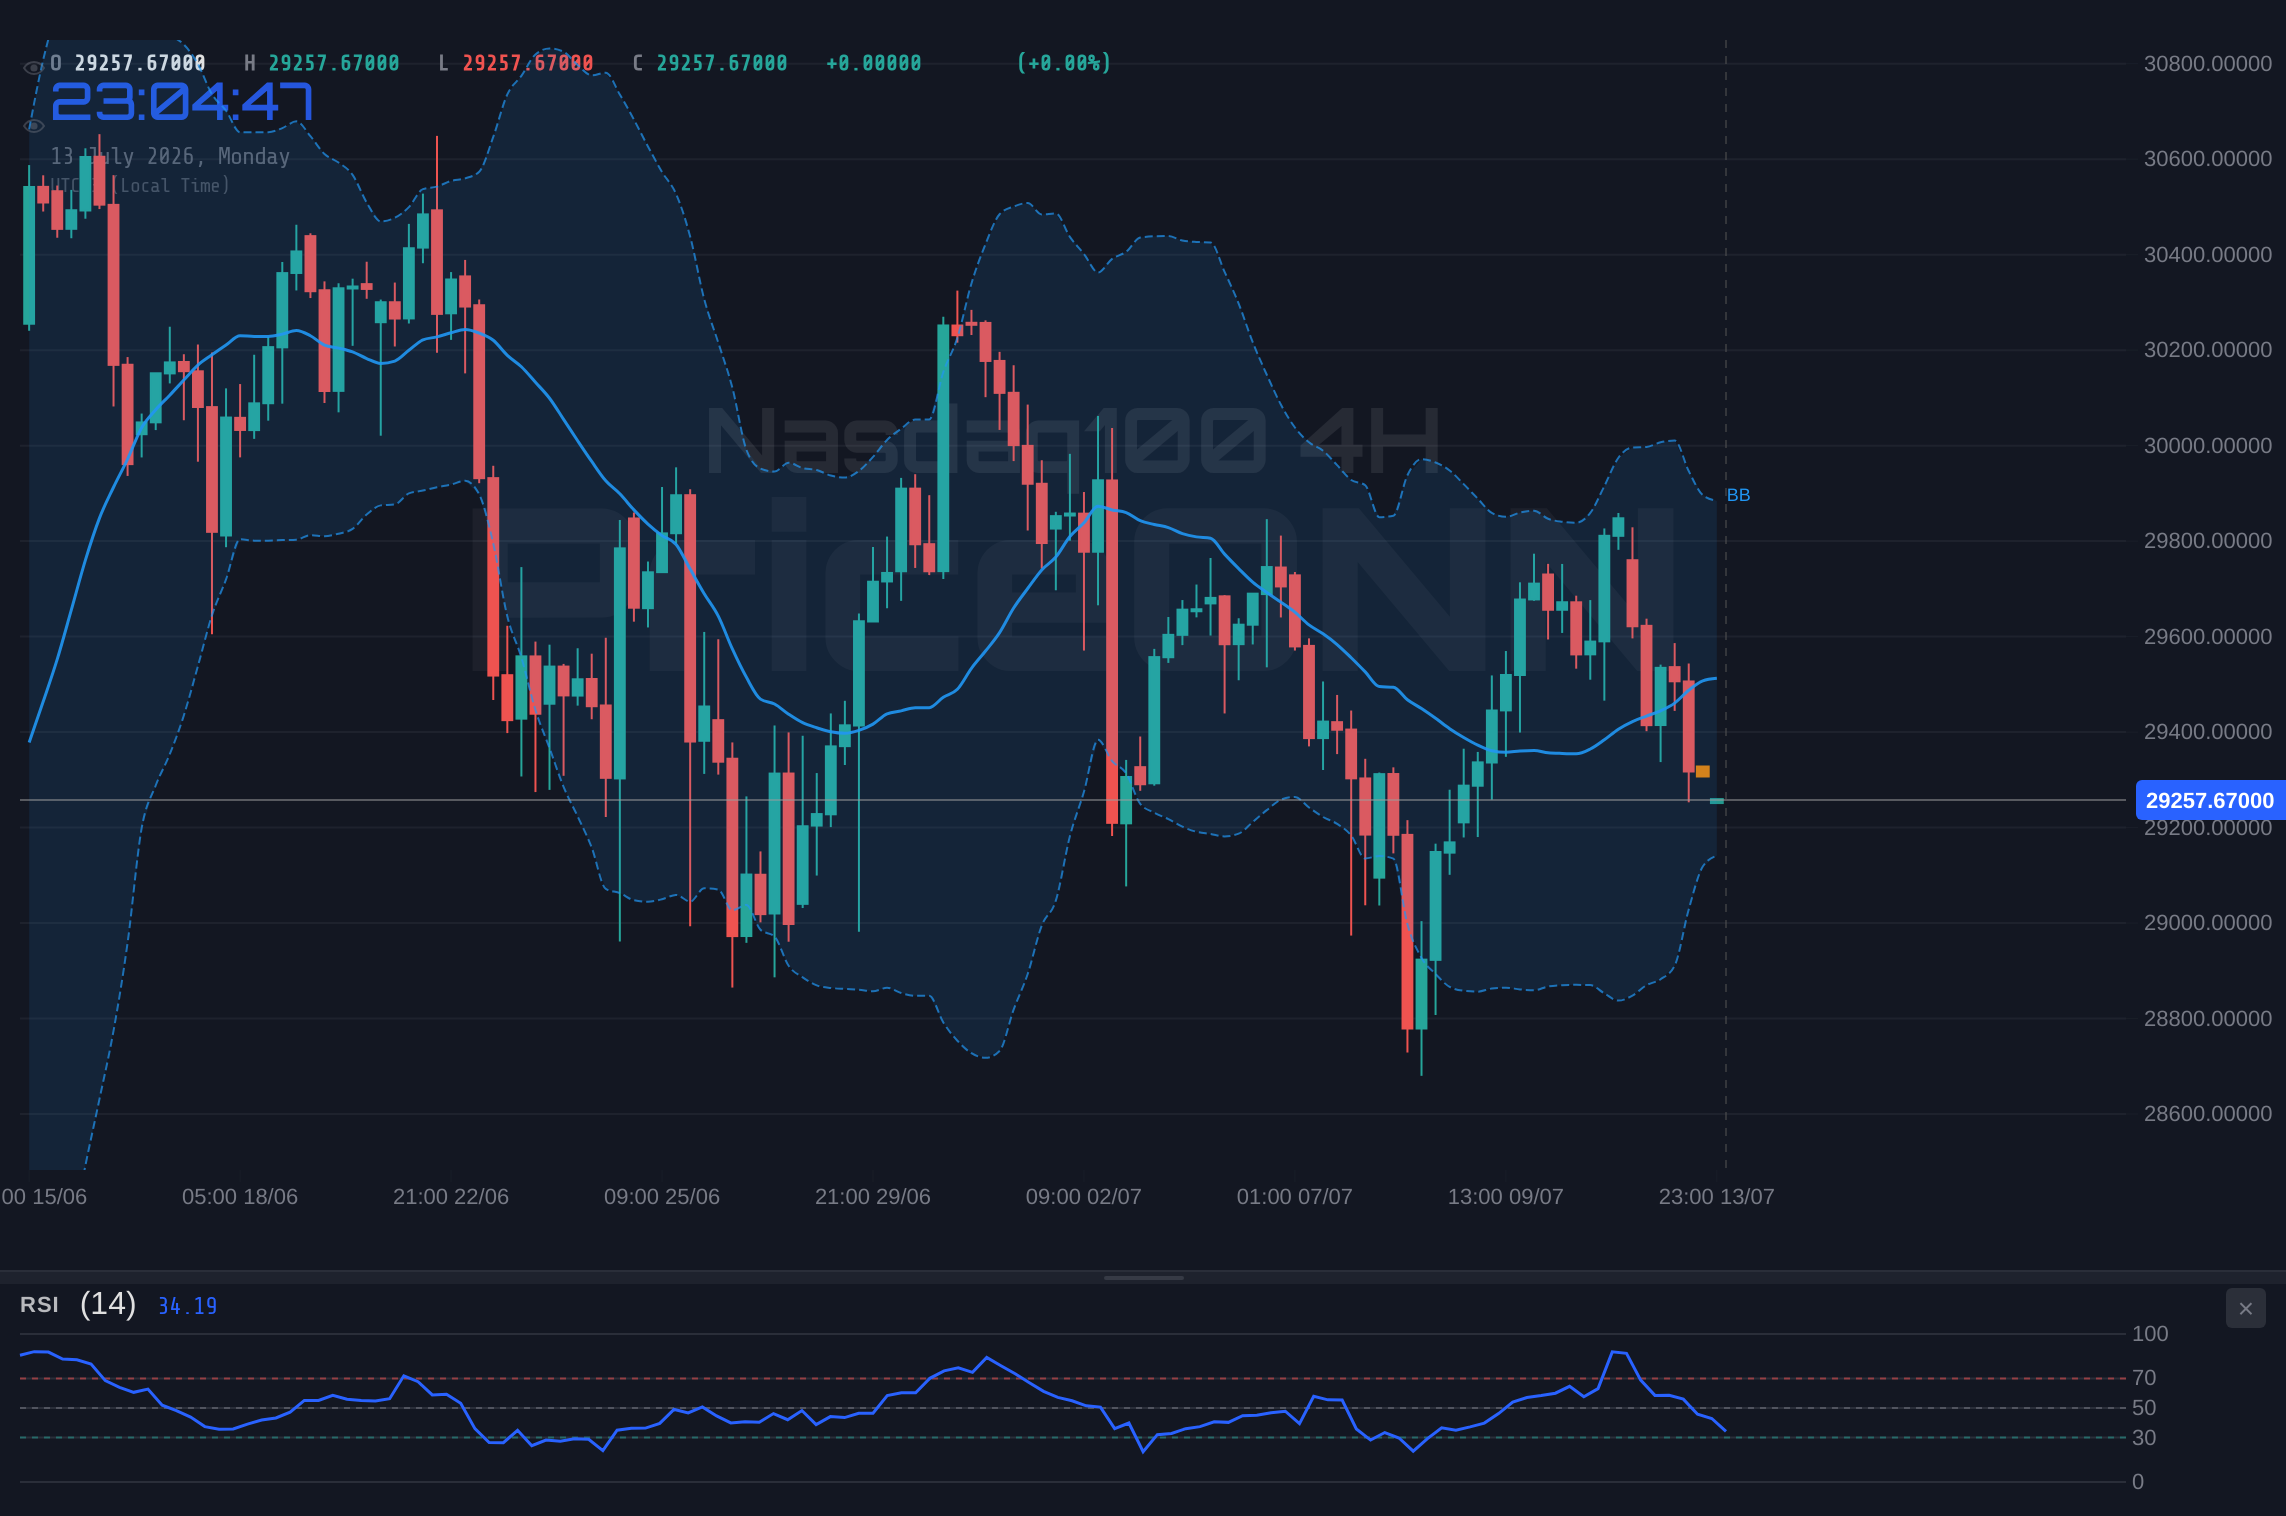Click the 28600.00000 price axis label
Screen dimensions: 2286x1516
(x=2208, y=1114)
